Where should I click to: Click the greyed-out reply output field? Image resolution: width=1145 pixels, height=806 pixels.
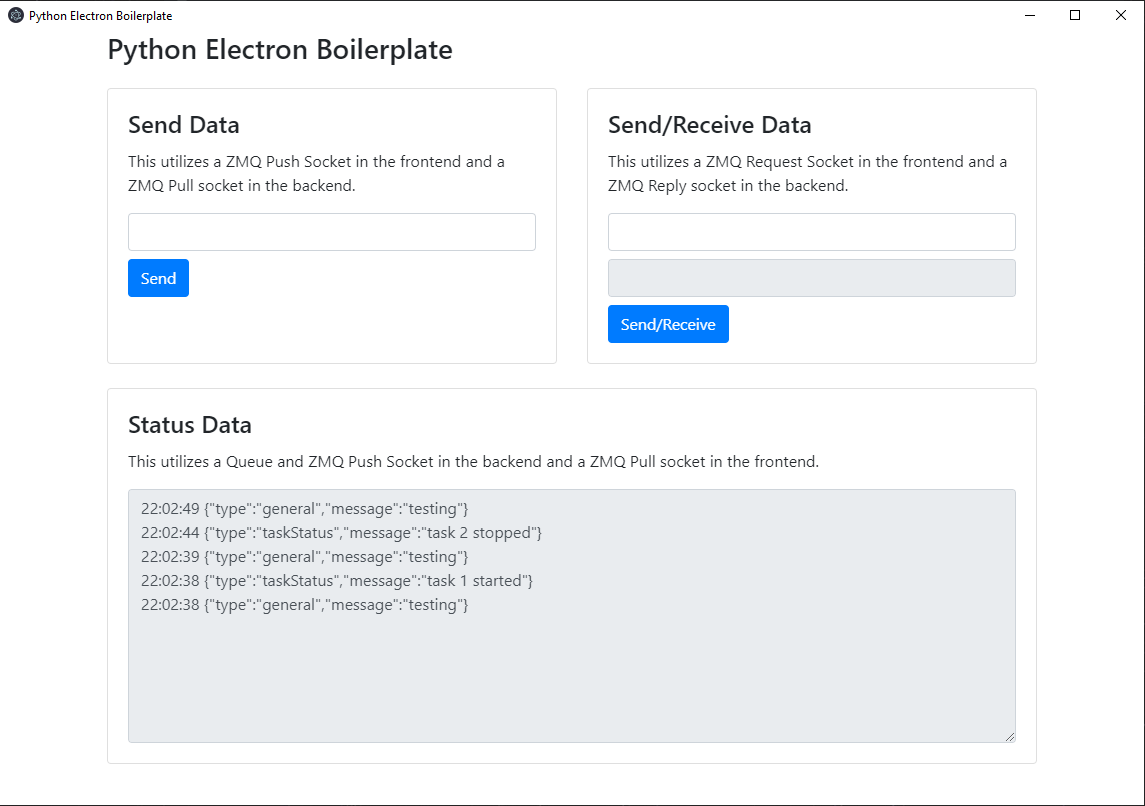point(812,278)
